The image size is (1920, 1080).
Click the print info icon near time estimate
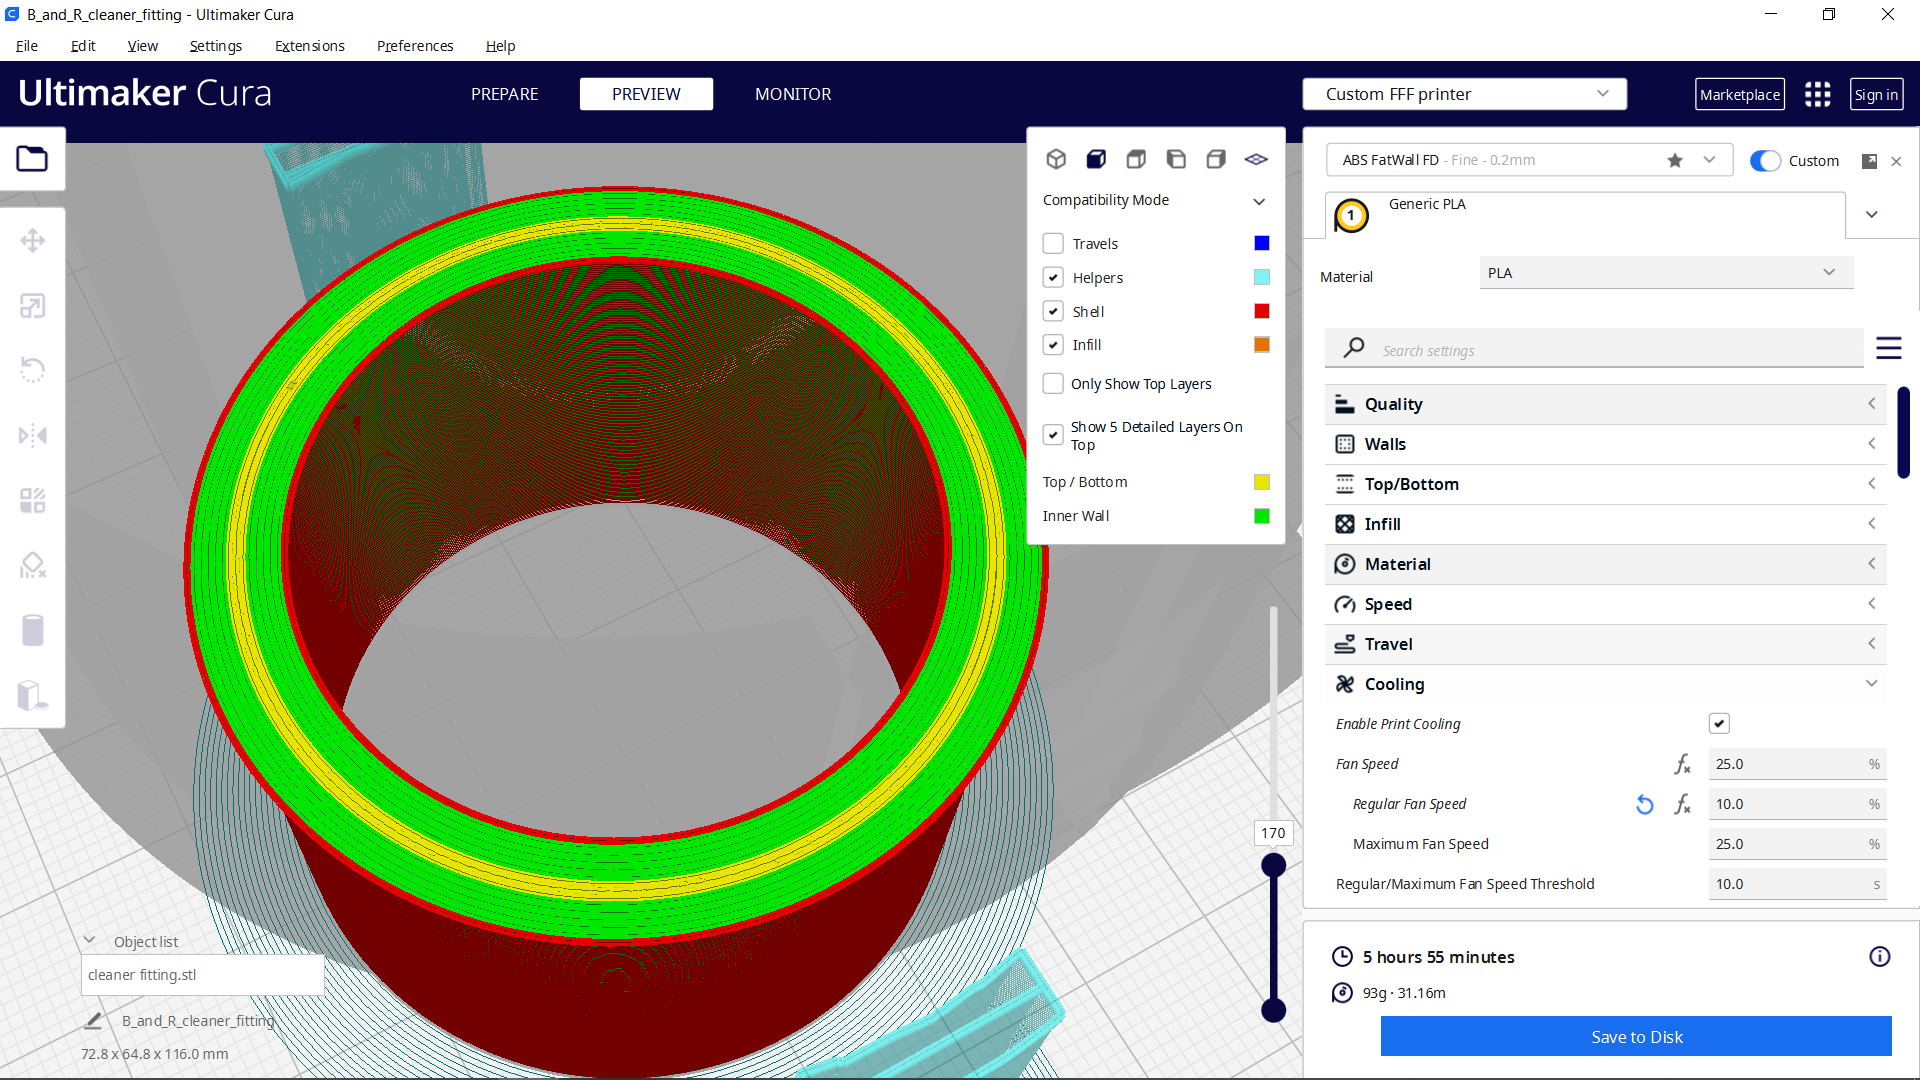pos(1879,957)
